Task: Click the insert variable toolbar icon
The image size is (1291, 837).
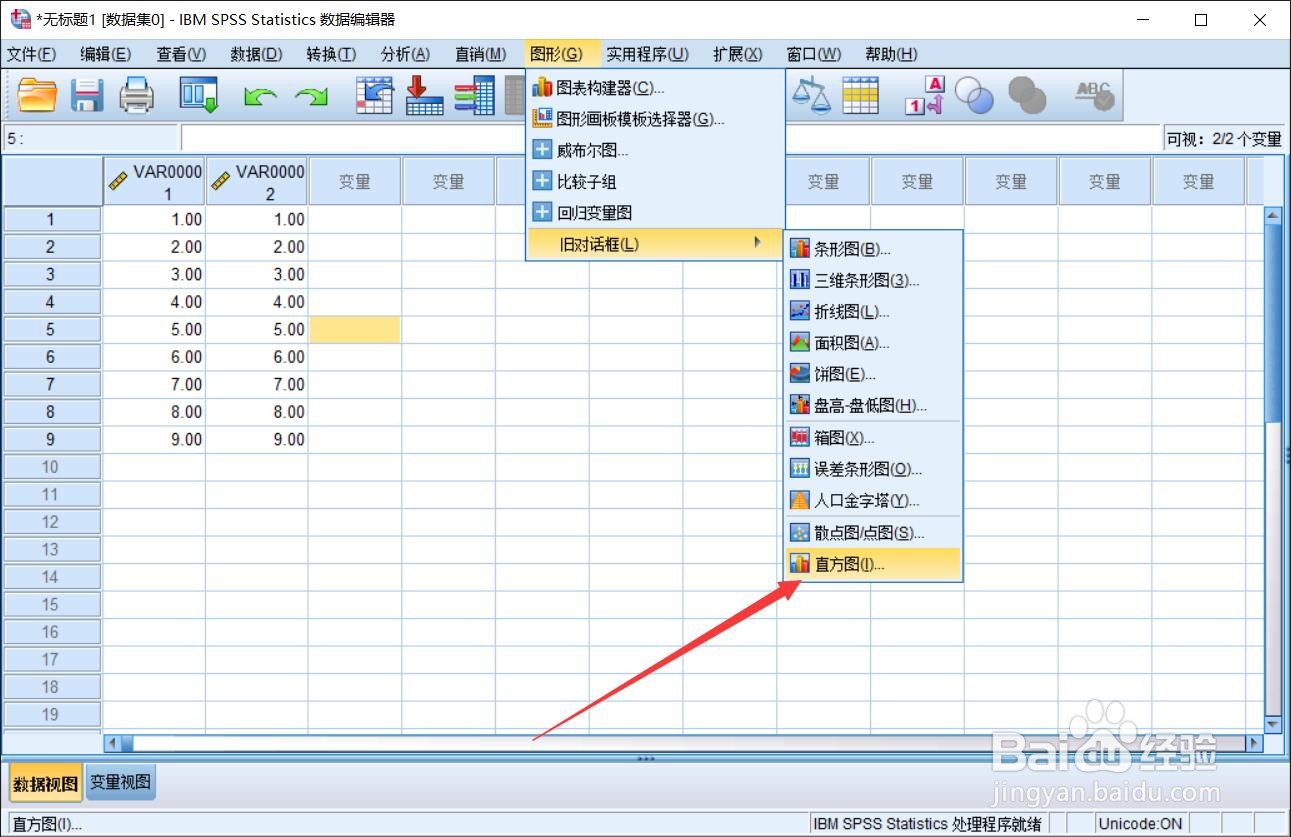Action: coord(474,95)
